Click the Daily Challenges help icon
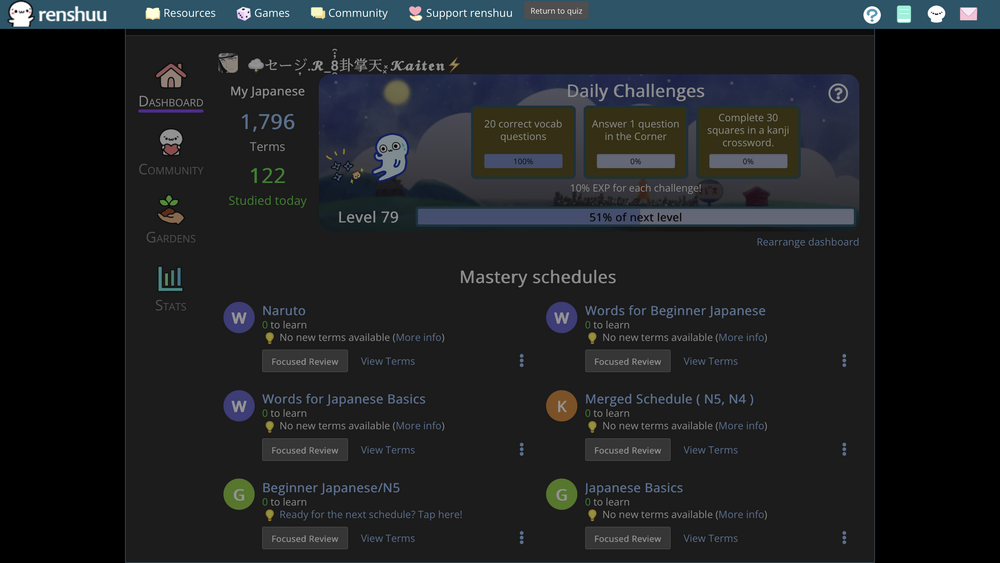Viewport: 1000px width, 563px height. point(838,93)
